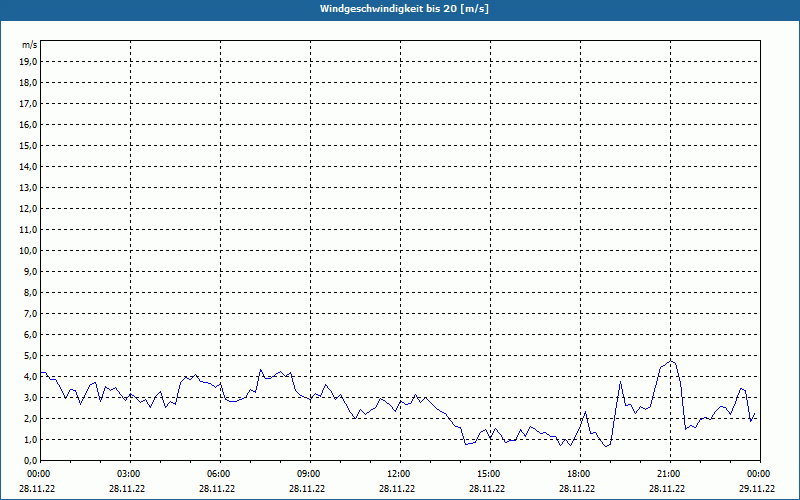Click the '03:00' time label

click(x=131, y=474)
